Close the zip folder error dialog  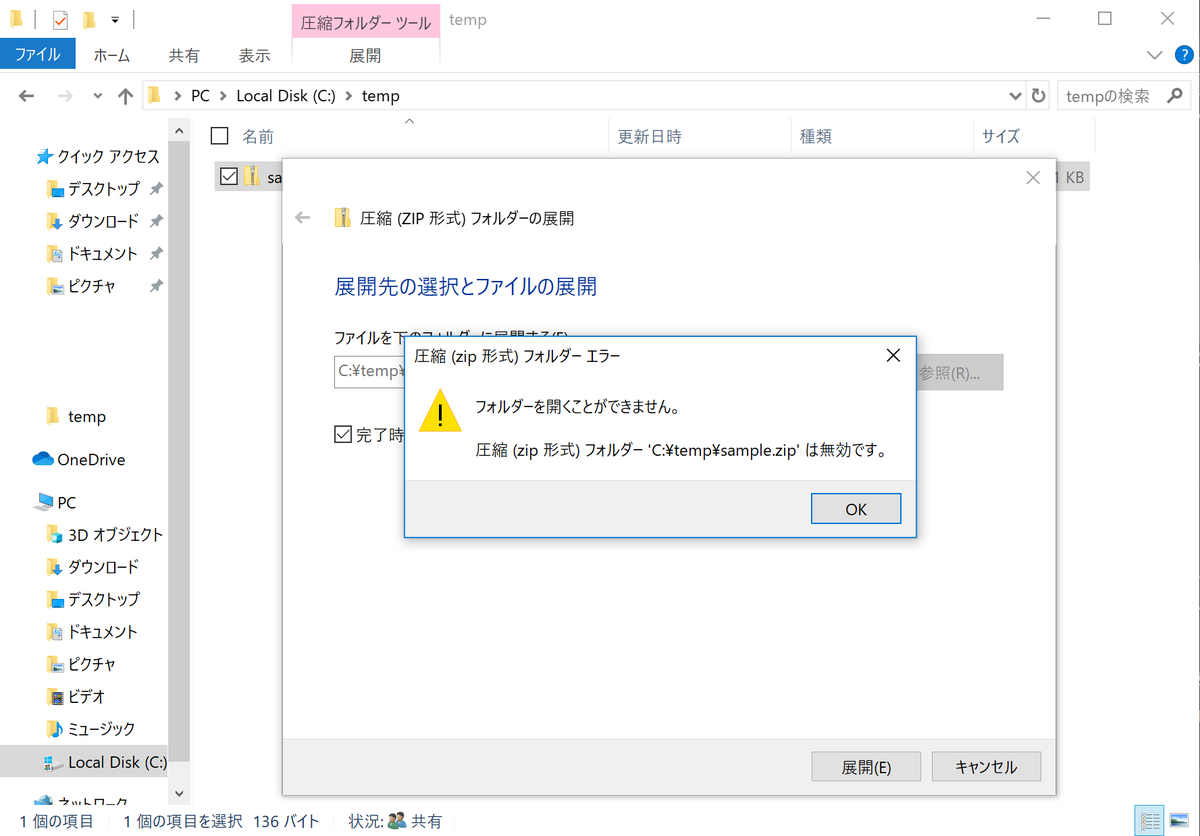tap(893, 355)
